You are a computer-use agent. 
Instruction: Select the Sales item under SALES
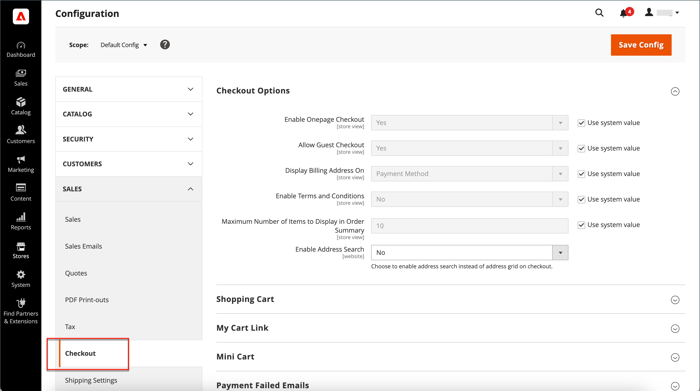[x=73, y=219]
